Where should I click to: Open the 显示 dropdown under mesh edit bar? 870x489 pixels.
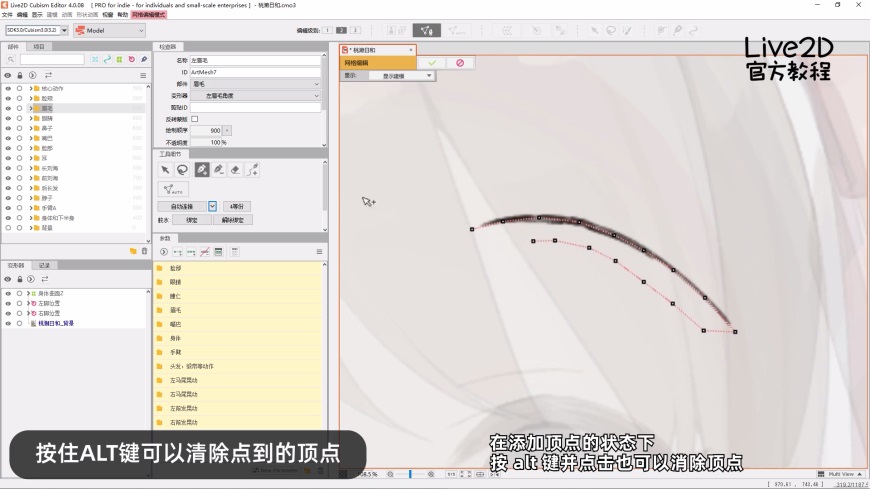pyautogui.click(x=402, y=75)
